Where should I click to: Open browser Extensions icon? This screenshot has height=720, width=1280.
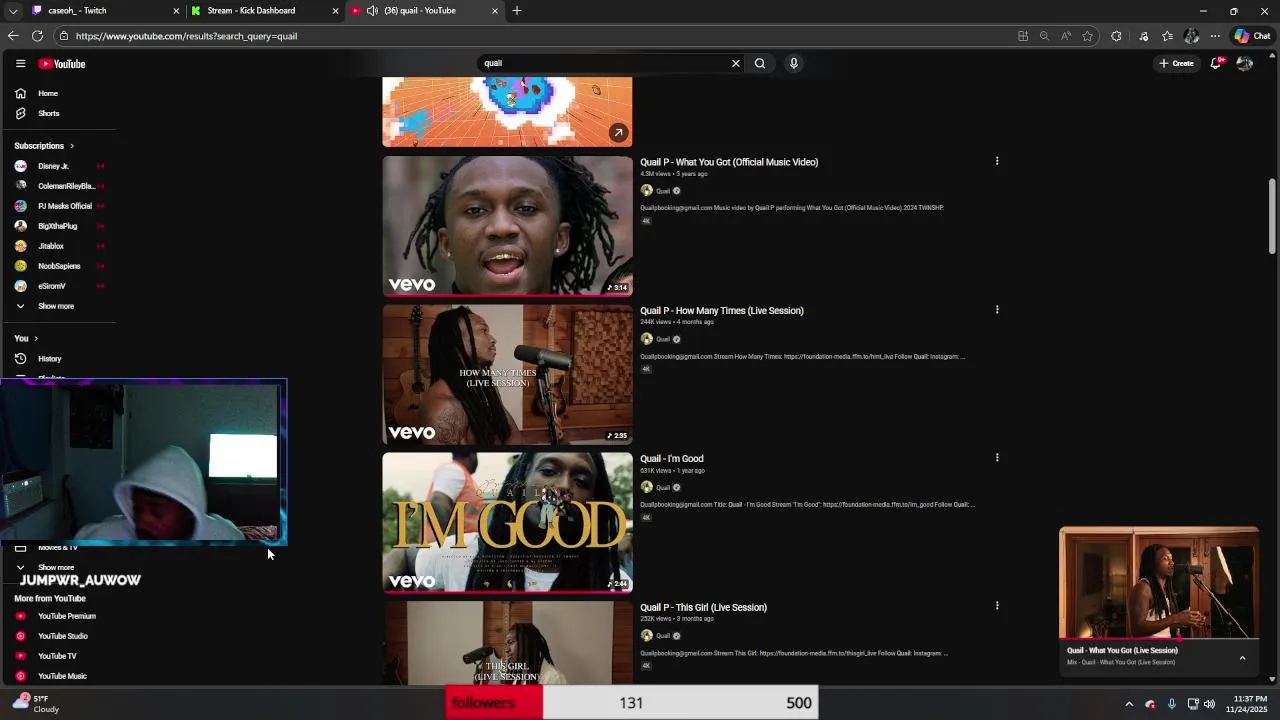click(1116, 36)
